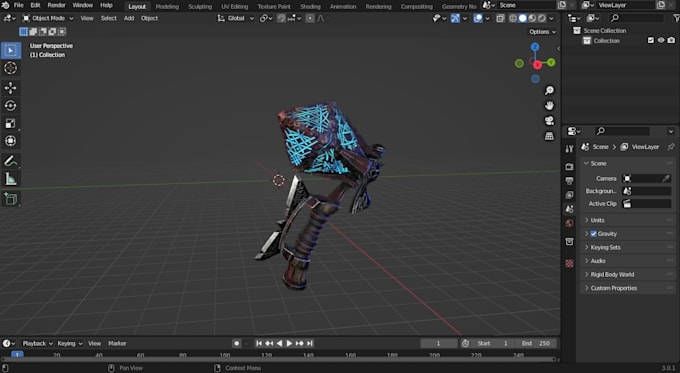The width and height of the screenshot is (680, 373).
Task: Click the zoom view magnifier icon
Action: pyautogui.click(x=549, y=90)
